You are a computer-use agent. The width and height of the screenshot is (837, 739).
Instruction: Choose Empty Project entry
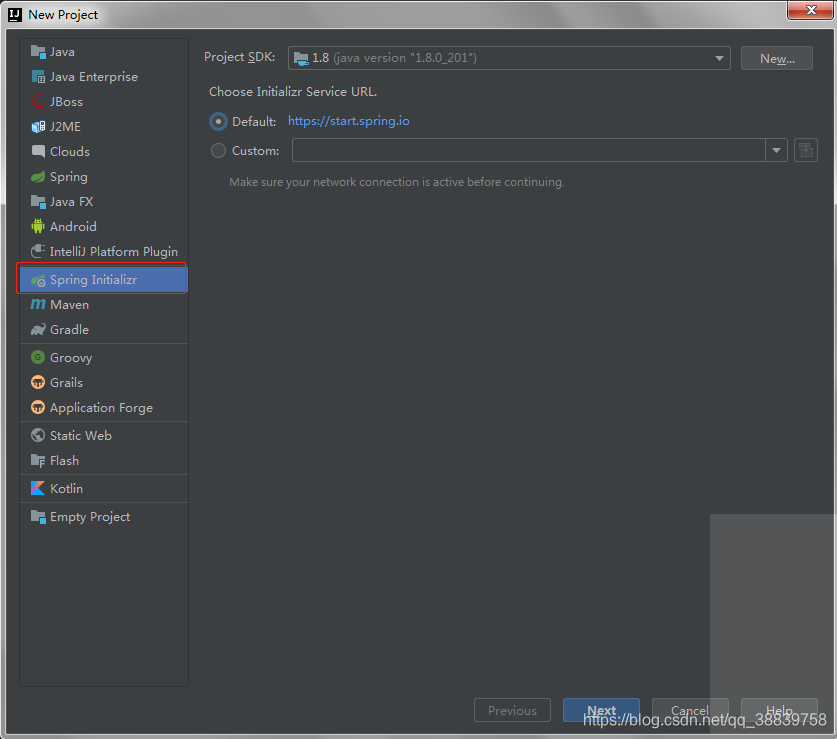(90, 517)
